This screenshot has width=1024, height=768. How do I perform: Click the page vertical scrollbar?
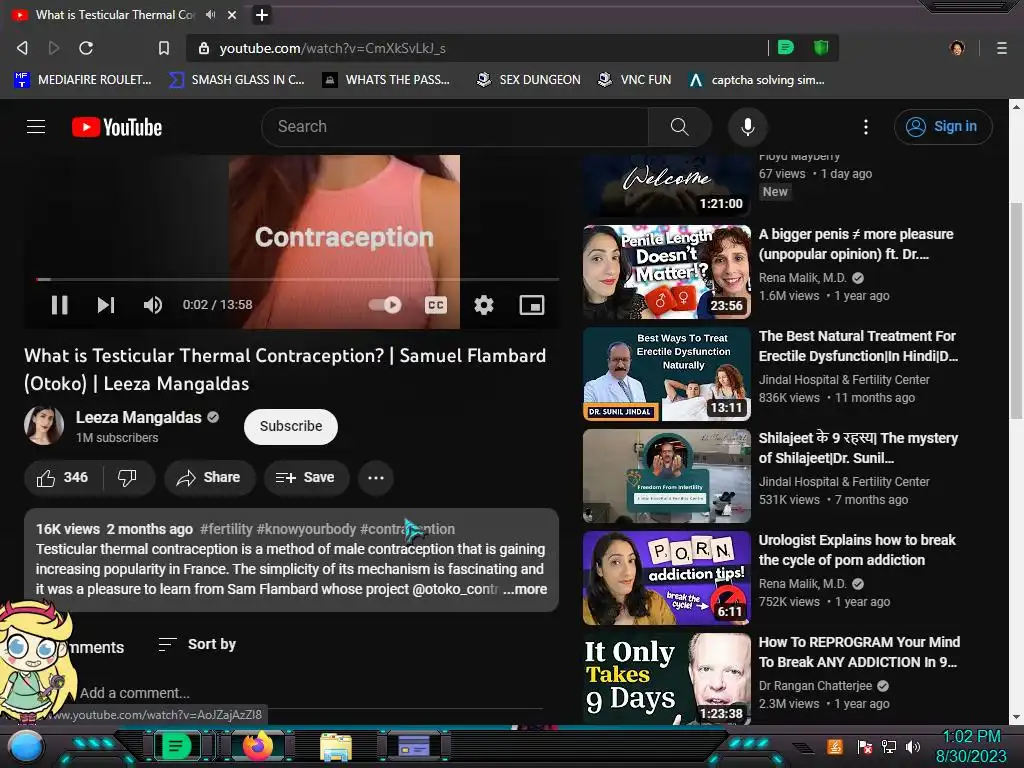pyautogui.click(x=1016, y=310)
